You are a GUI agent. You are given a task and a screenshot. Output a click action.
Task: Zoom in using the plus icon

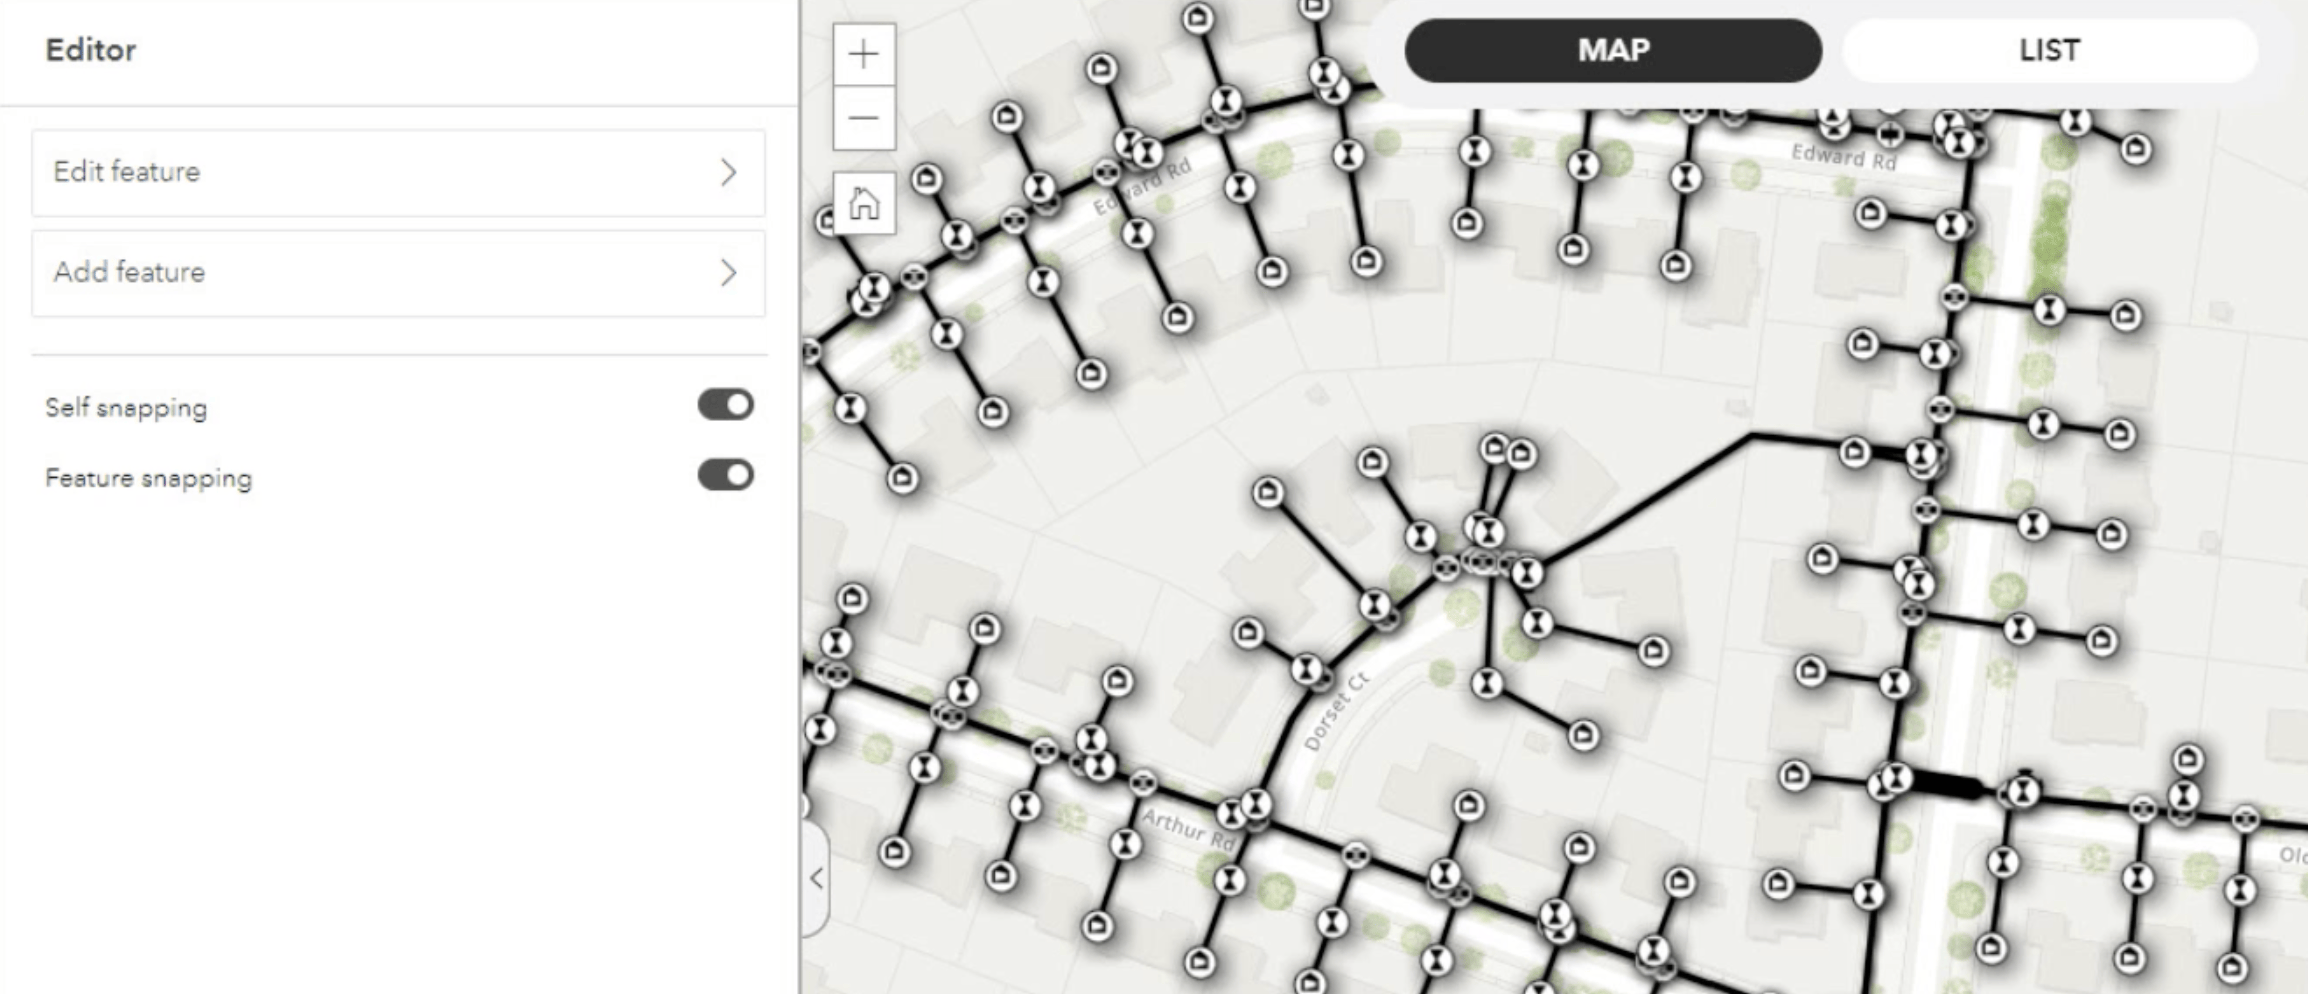click(x=862, y=55)
